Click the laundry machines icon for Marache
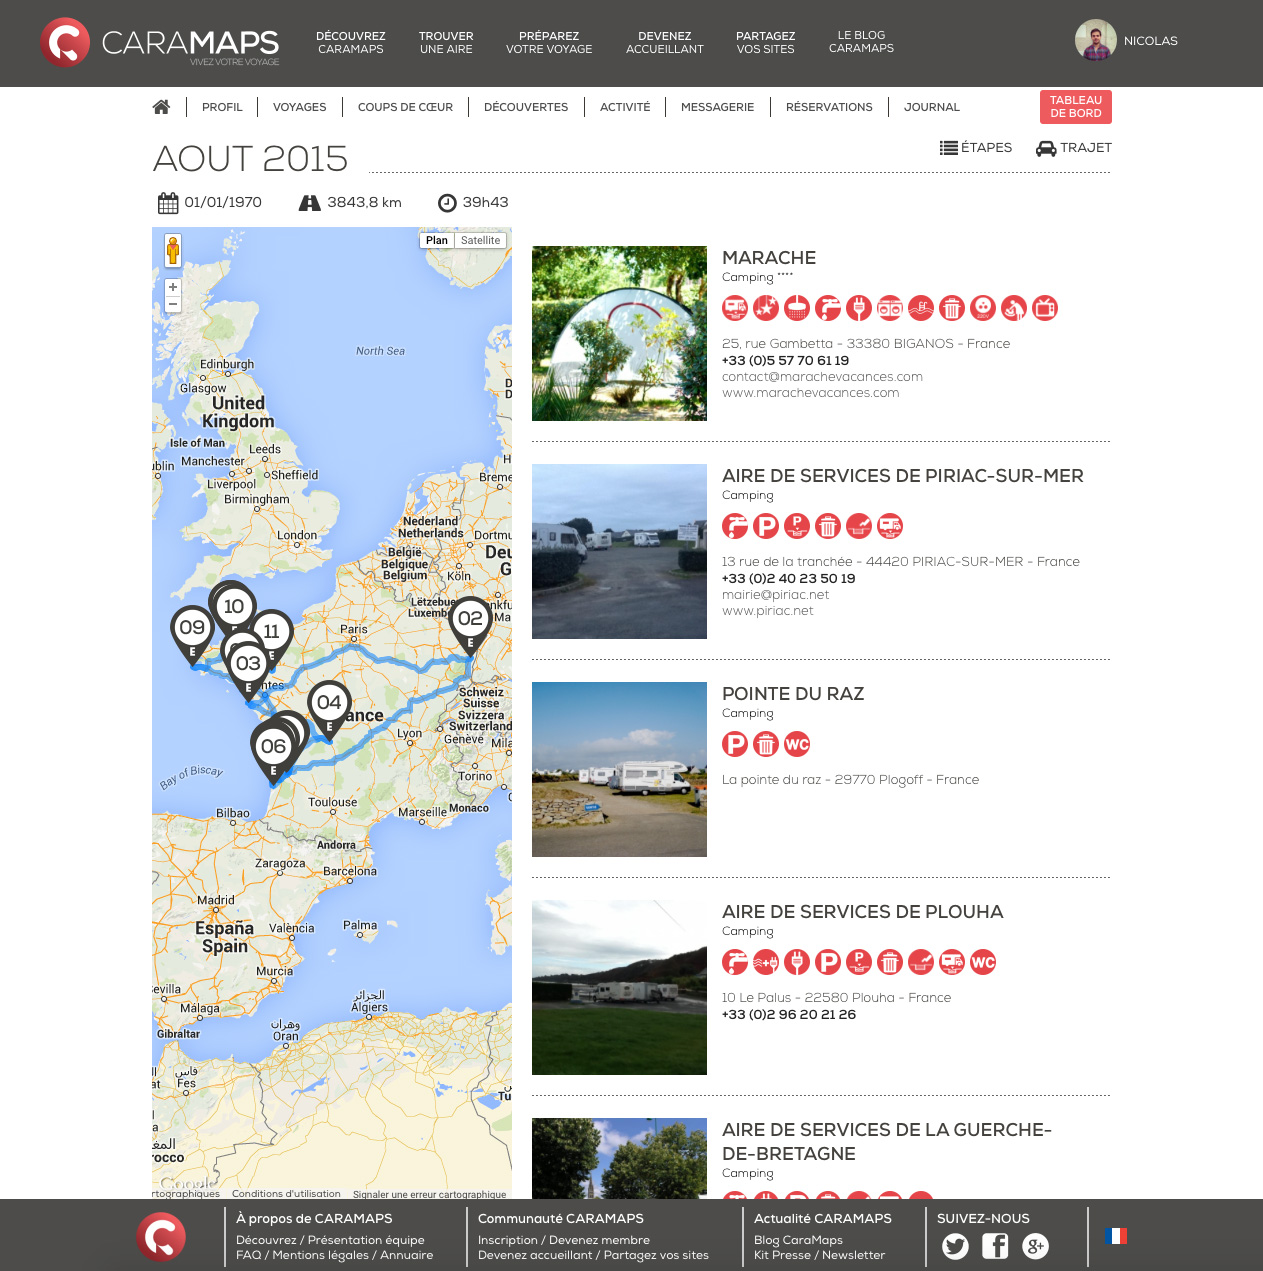Screen dimensions: 1263x1271 click(890, 308)
